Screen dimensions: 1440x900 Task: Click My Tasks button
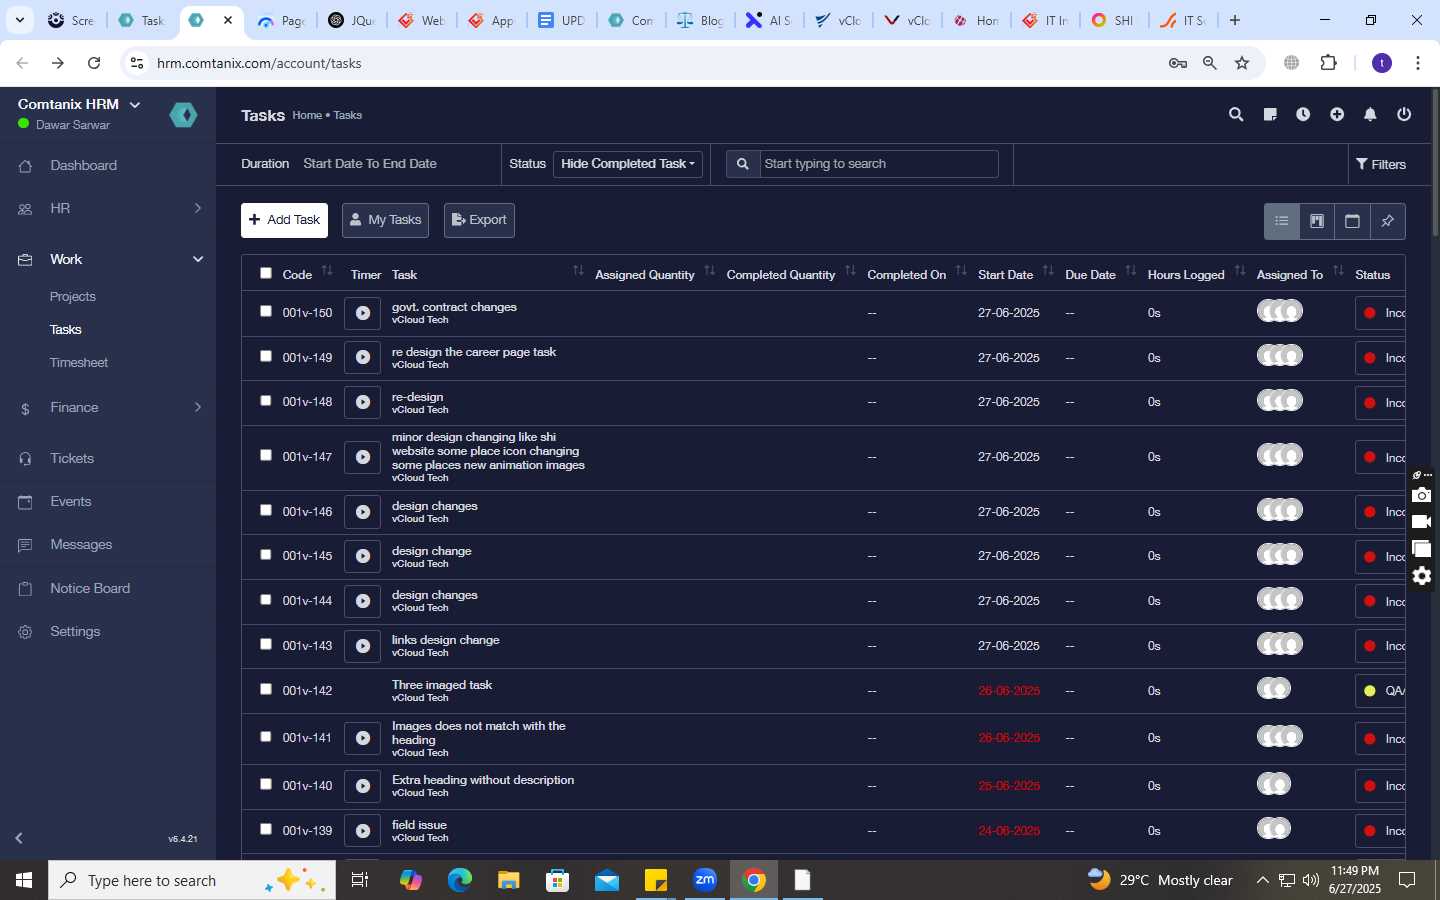click(385, 220)
